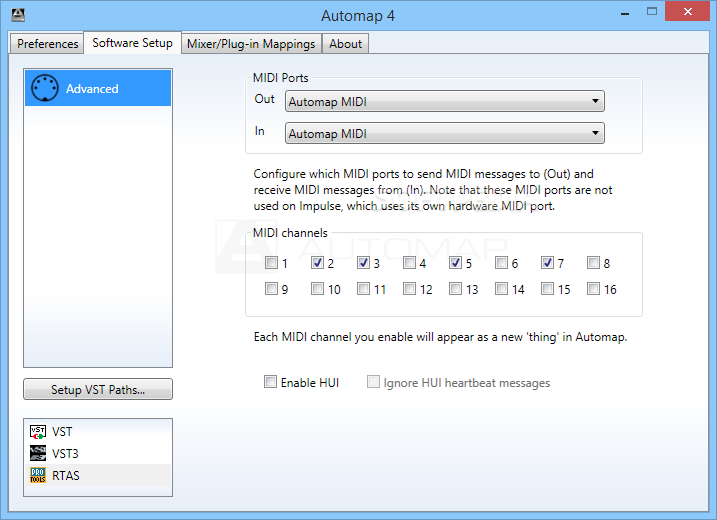Image resolution: width=717 pixels, height=520 pixels.
Task: Uncheck MIDI channel 2
Action: click(317, 263)
